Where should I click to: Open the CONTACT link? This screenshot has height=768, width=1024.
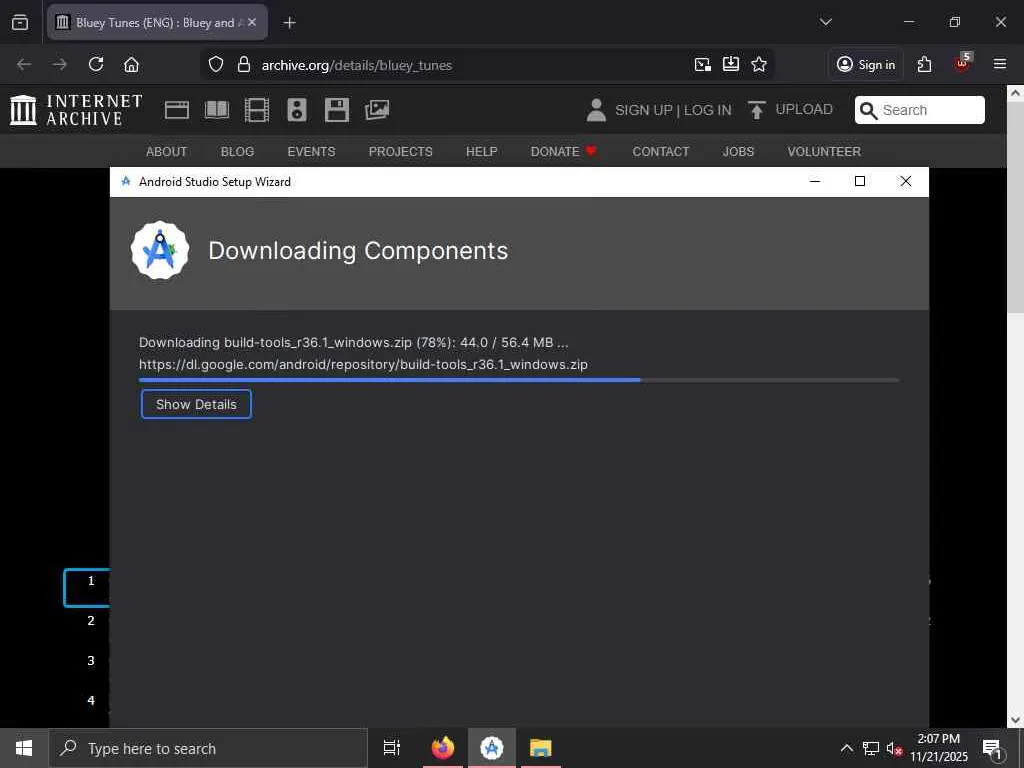coord(661,152)
